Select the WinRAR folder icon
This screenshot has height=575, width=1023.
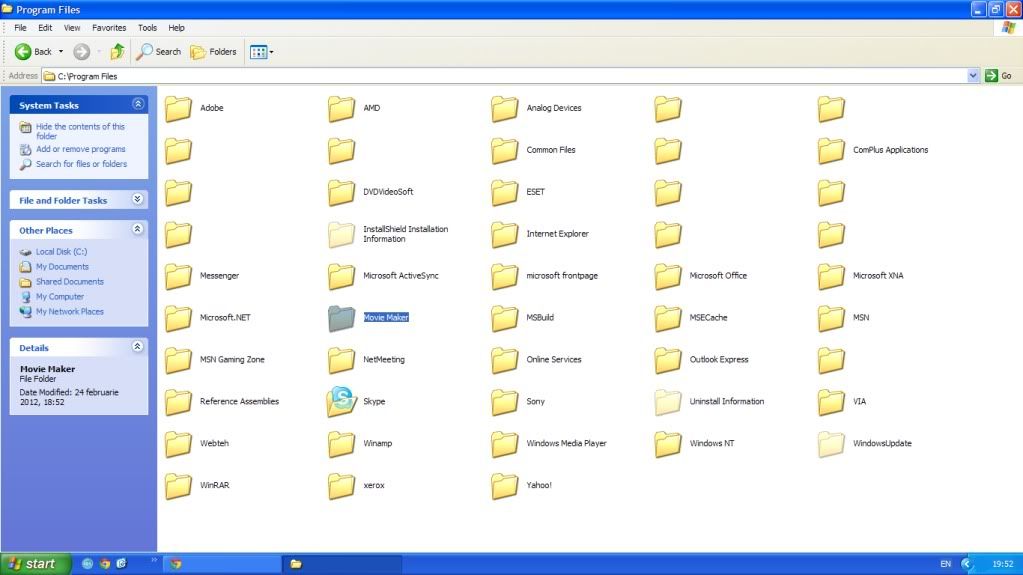178,486
